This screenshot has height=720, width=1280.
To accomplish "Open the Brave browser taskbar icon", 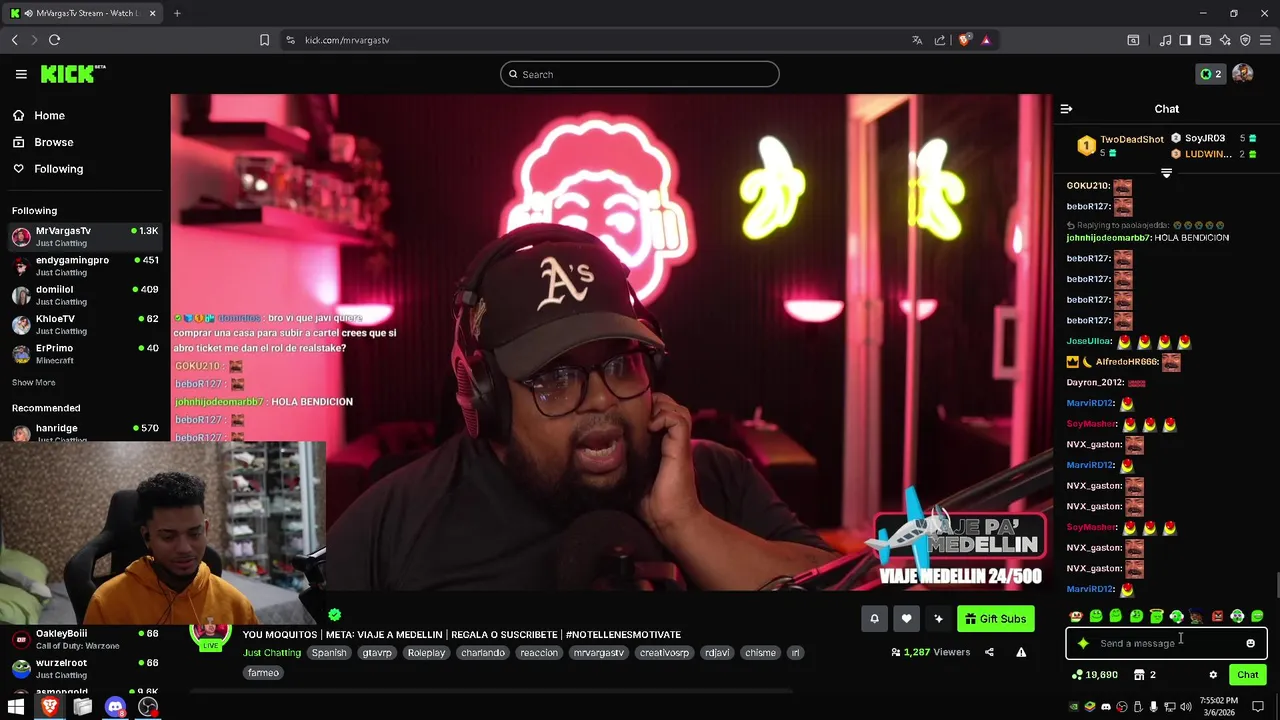I will point(49,707).
